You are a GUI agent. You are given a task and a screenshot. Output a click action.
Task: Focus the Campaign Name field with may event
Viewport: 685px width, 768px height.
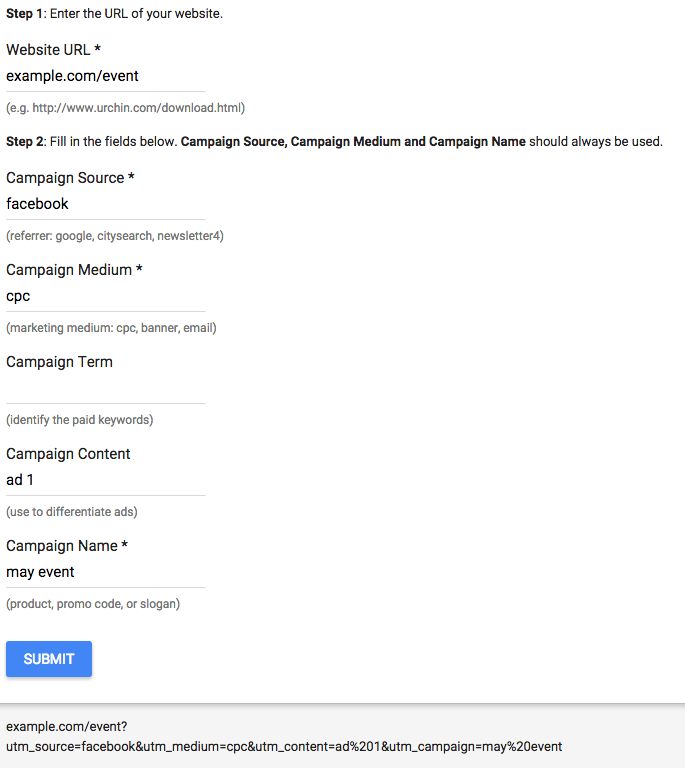(105, 572)
